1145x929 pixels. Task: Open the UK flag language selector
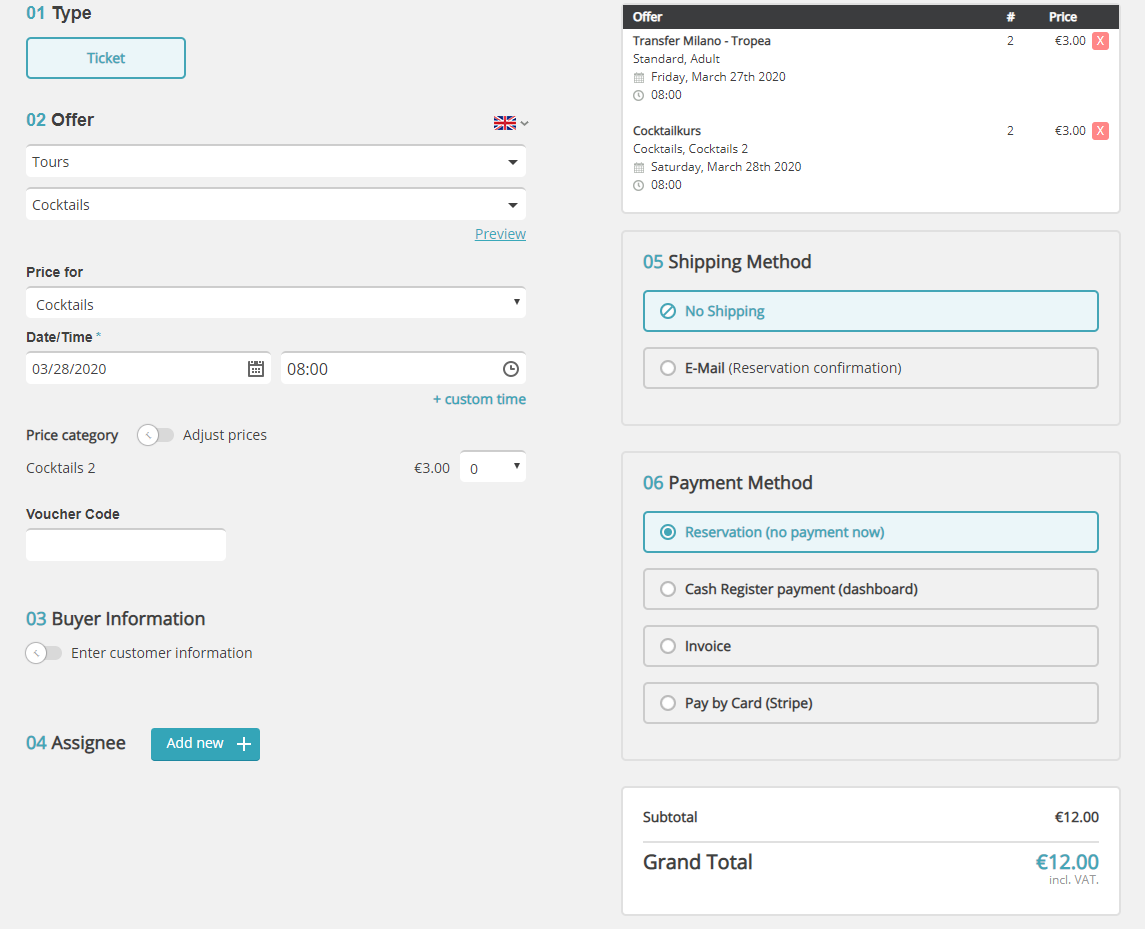point(510,123)
